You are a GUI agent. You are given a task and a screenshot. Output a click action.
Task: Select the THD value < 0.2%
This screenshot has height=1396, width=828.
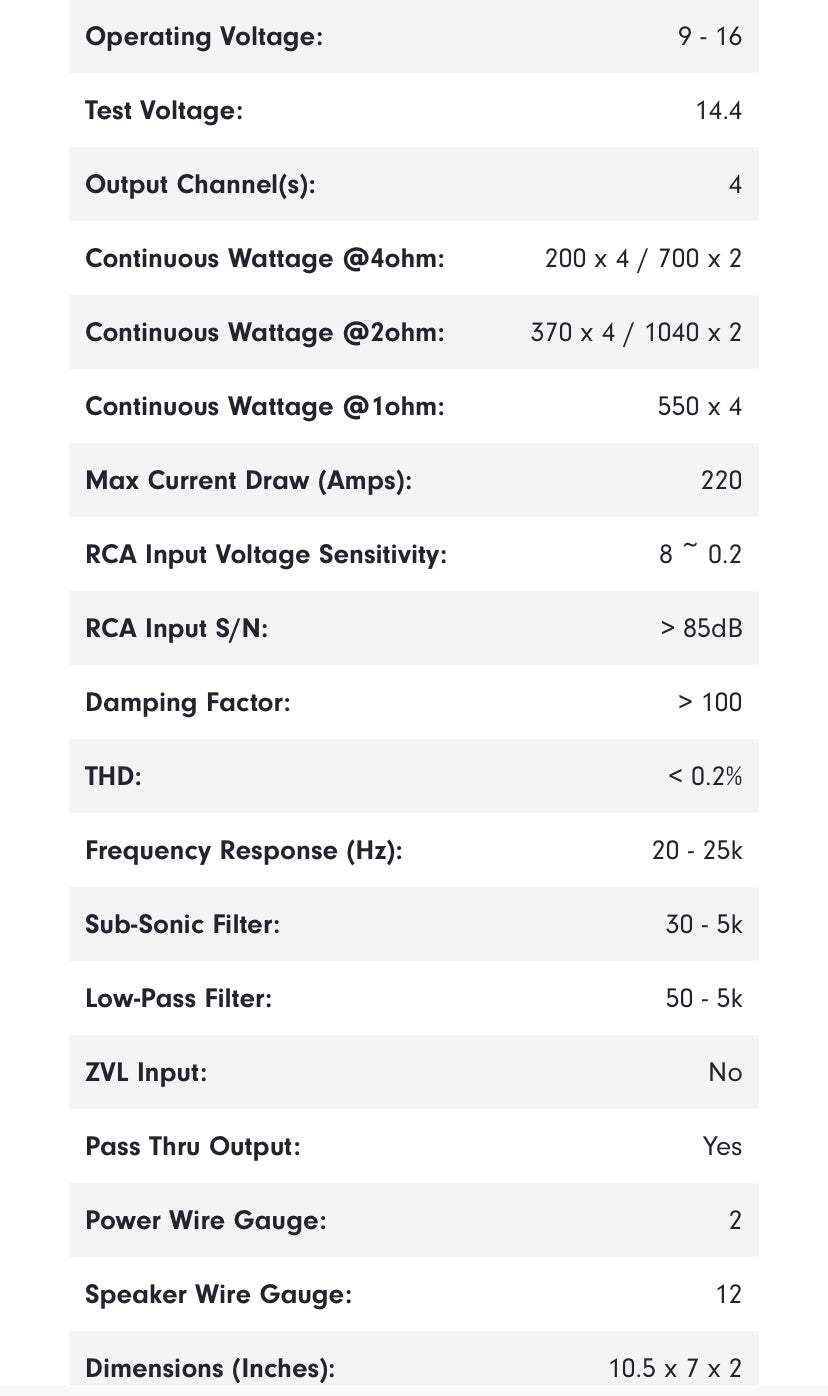click(705, 777)
